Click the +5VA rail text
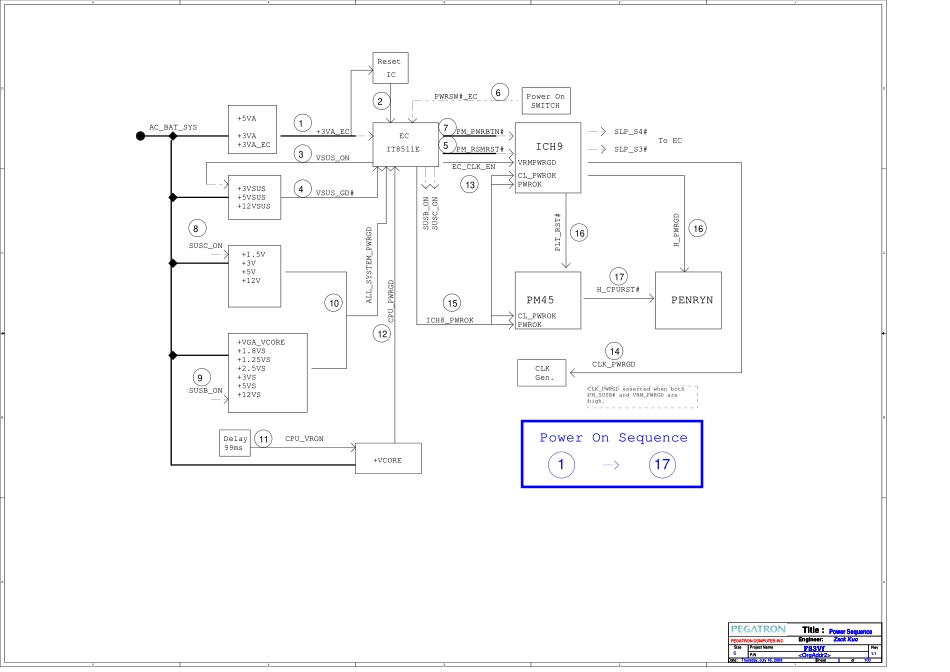Screen dimensions: 950x672 pos(247,119)
